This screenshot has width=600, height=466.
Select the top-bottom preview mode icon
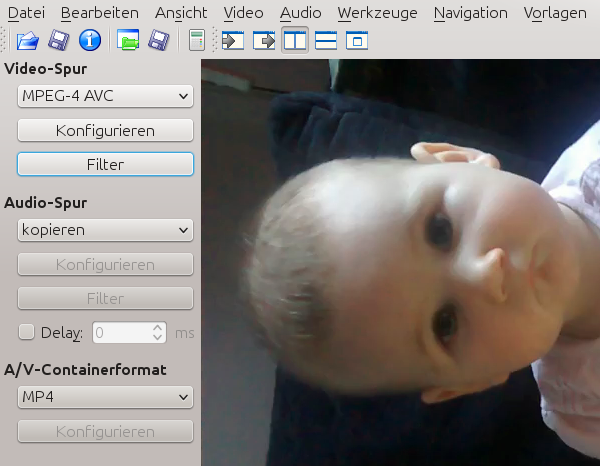tap(326, 40)
